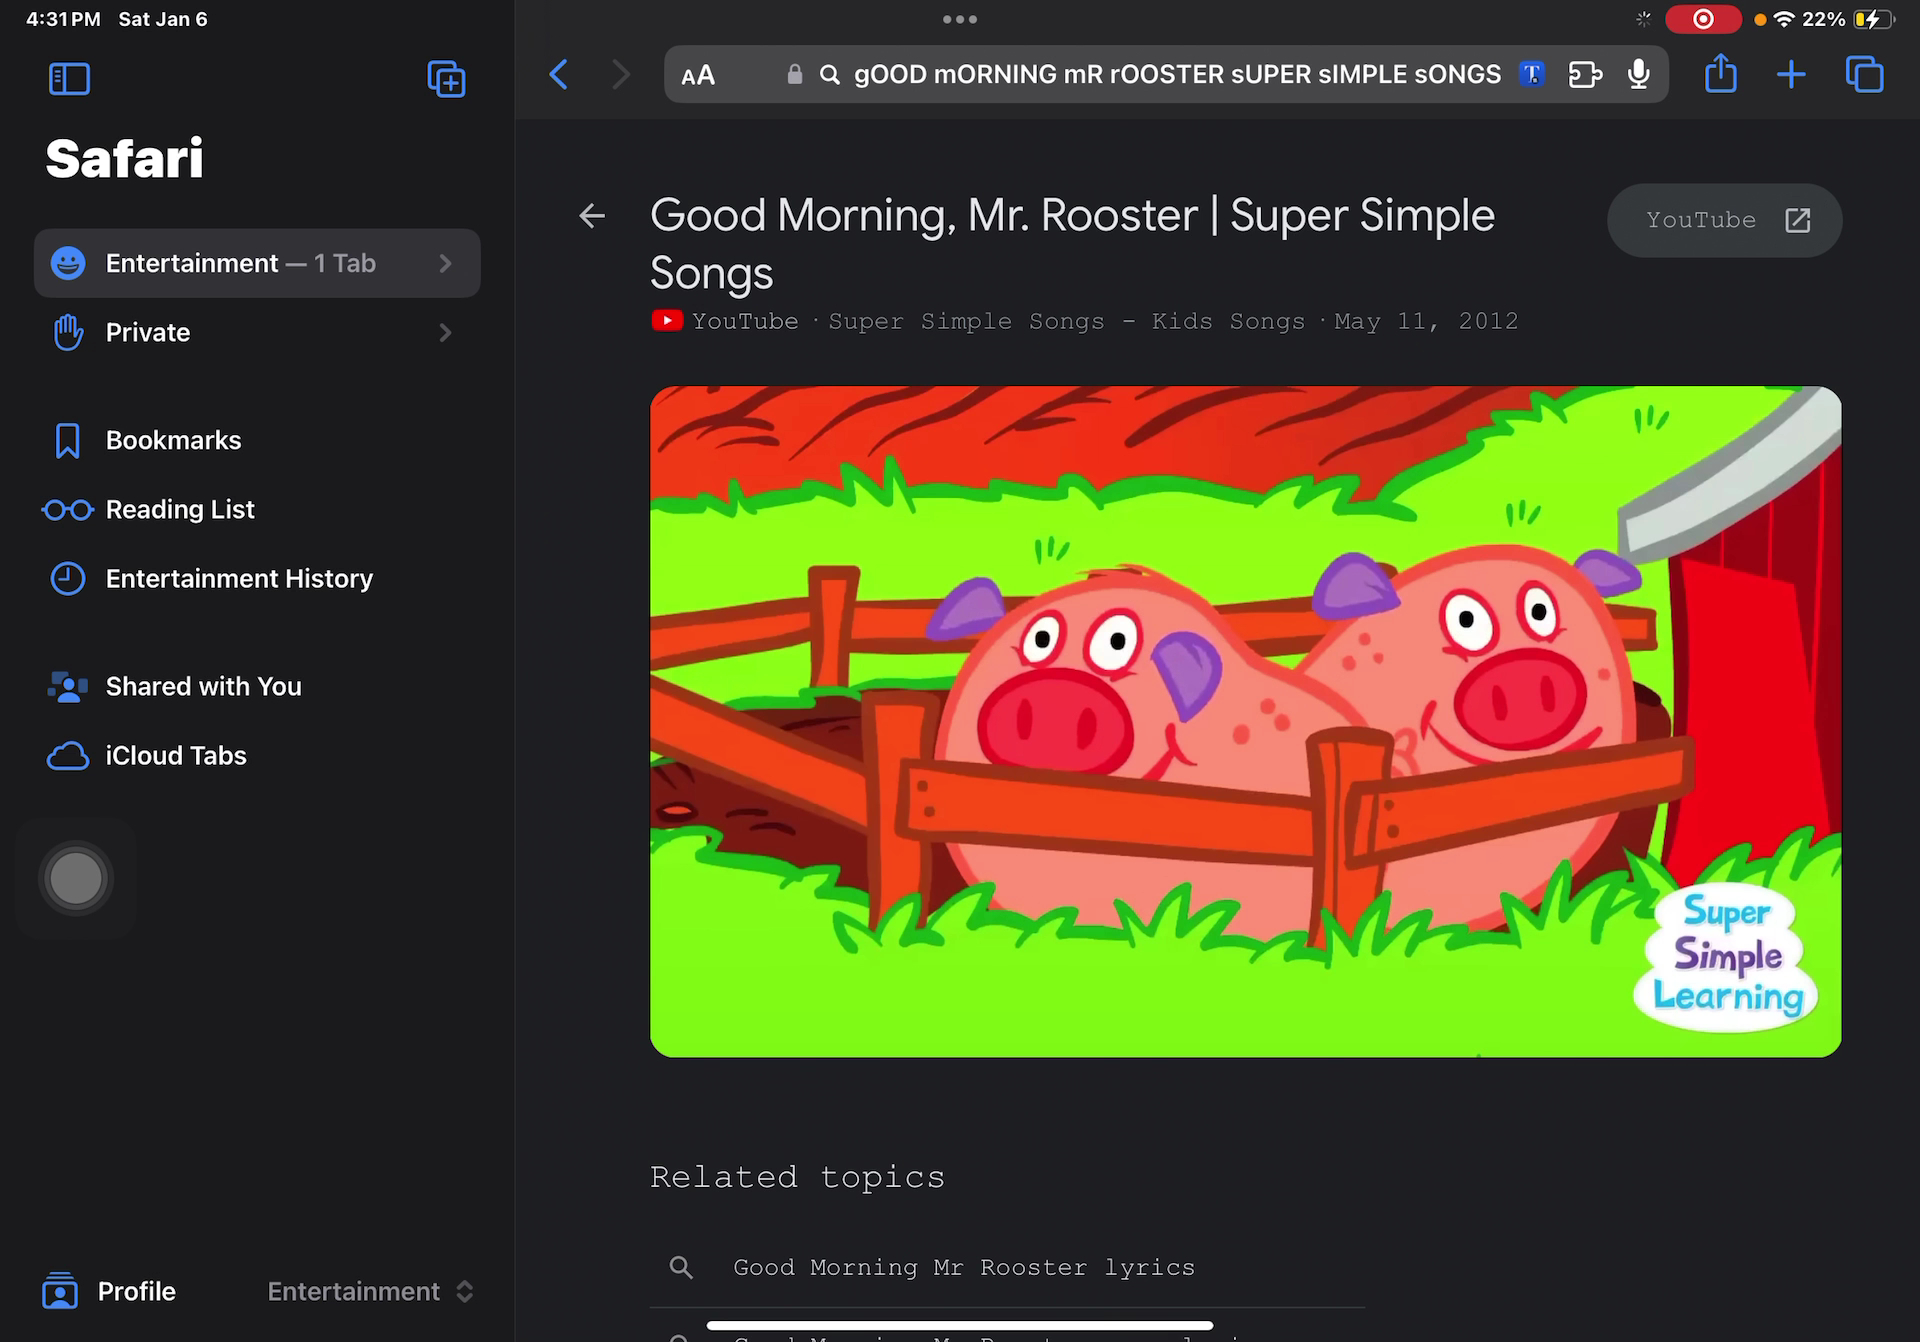Open the YouTube external link button
Viewport: 1920px width, 1342px height.
pyautogui.click(x=1724, y=220)
